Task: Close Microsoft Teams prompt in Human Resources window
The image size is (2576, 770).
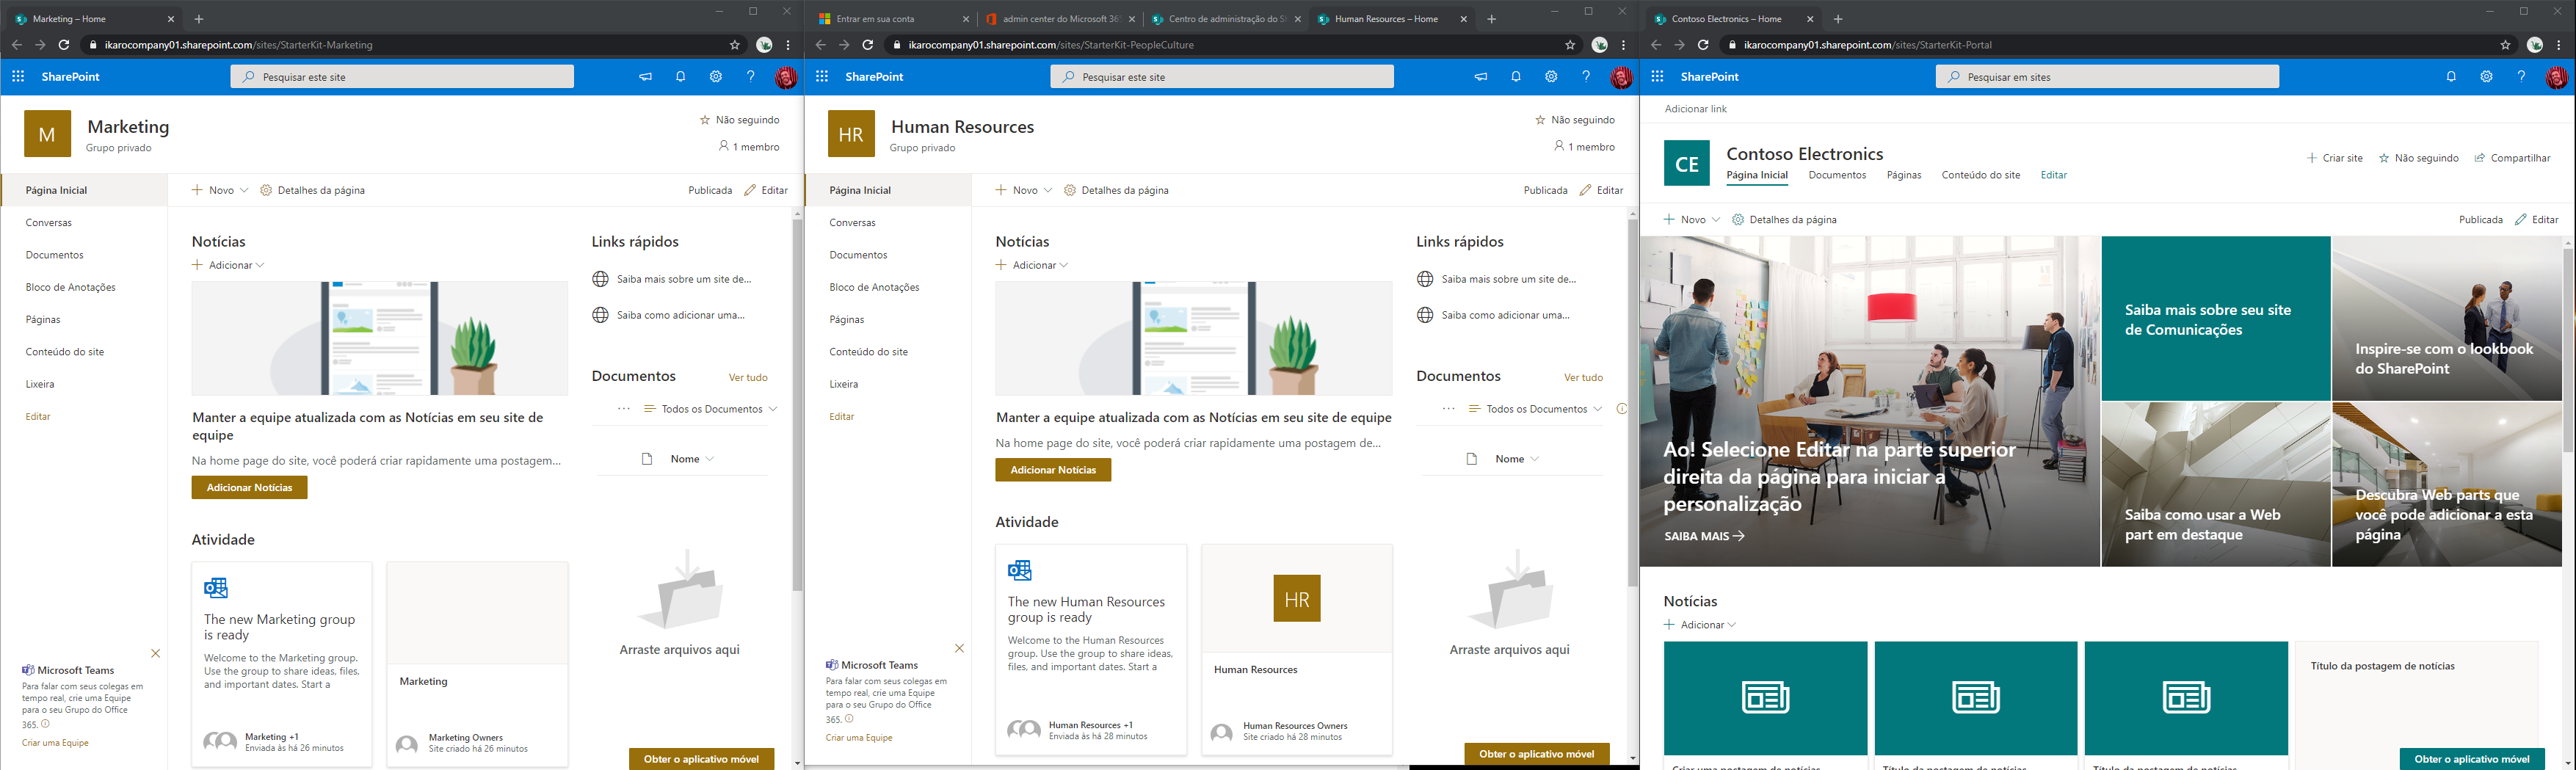Action: pos(959,649)
